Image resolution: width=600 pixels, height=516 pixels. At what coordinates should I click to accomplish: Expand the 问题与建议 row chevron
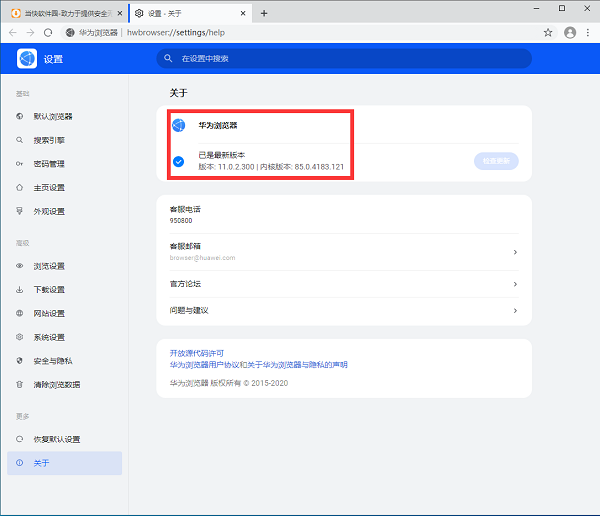point(515,310)
